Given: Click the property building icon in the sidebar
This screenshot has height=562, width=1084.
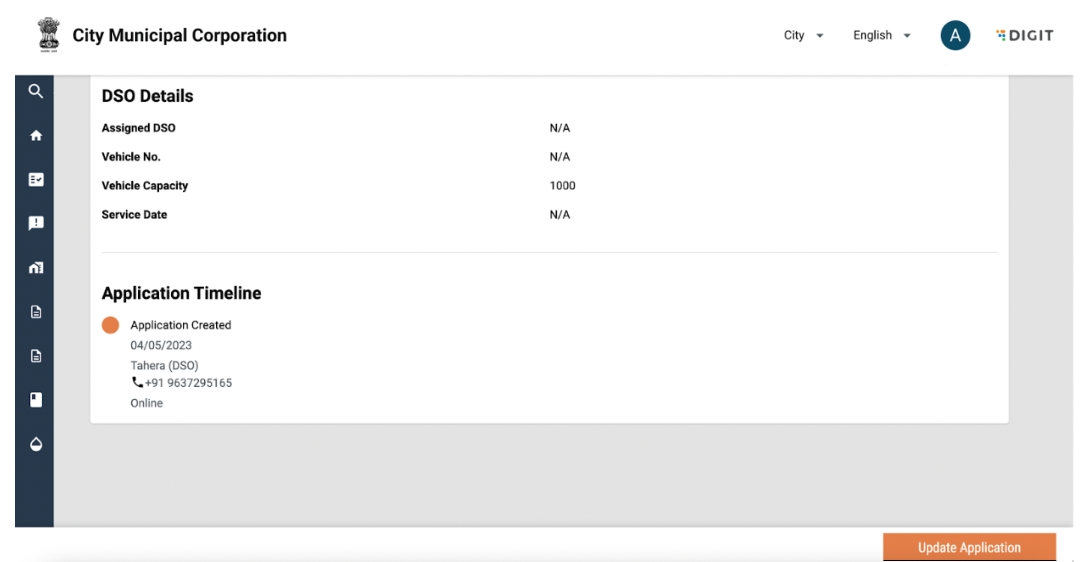Looking at the screenshot, I should point(35,267).
